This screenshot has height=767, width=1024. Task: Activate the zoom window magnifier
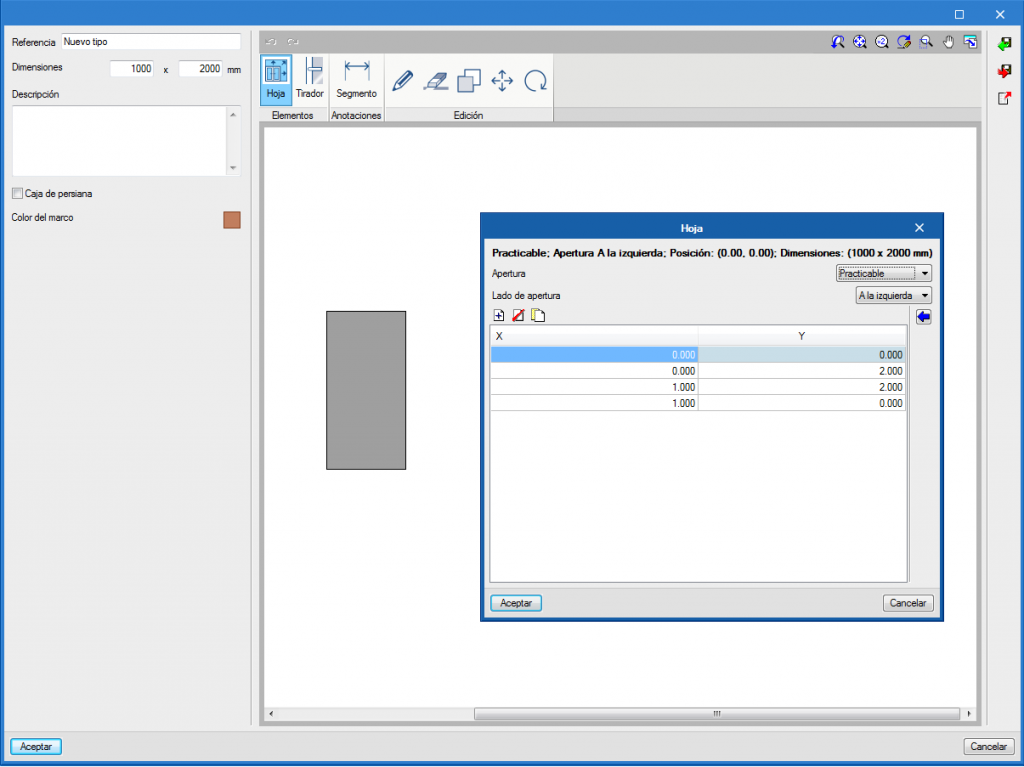(x=926, y=42)
